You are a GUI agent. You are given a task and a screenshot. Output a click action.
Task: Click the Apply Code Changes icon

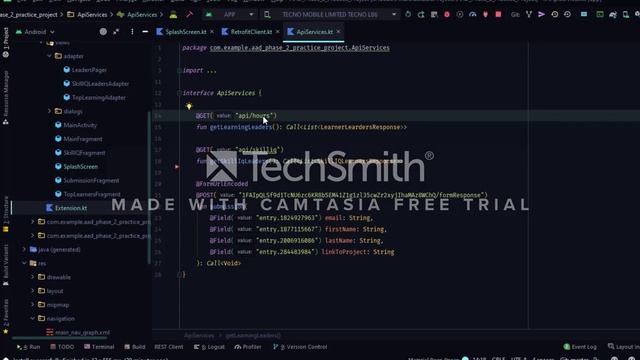434,15
